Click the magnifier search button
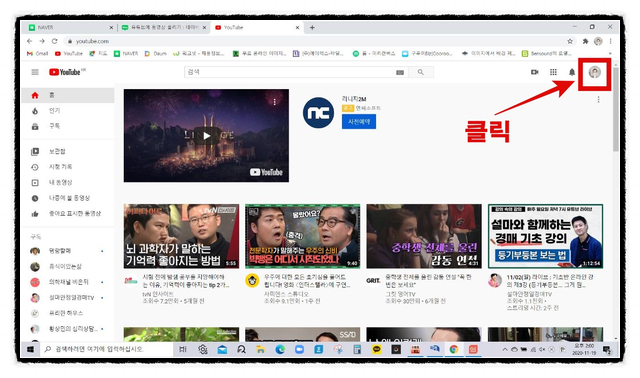Screen dimensions: 640x378 [421, 72]
